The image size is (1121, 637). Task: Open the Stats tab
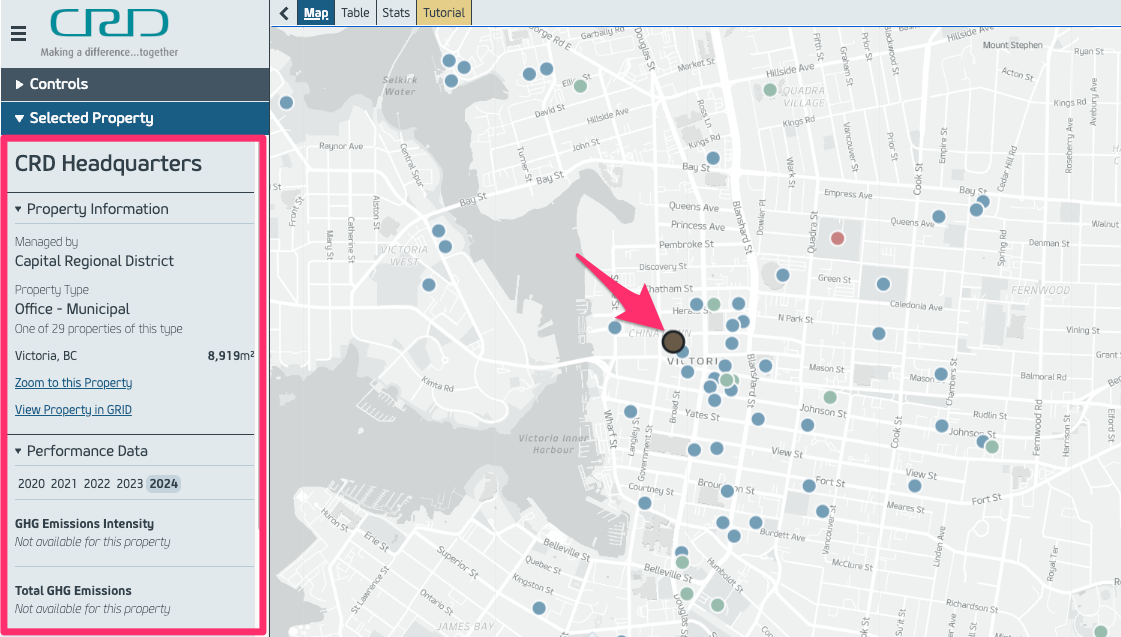(x=396, y=13)
